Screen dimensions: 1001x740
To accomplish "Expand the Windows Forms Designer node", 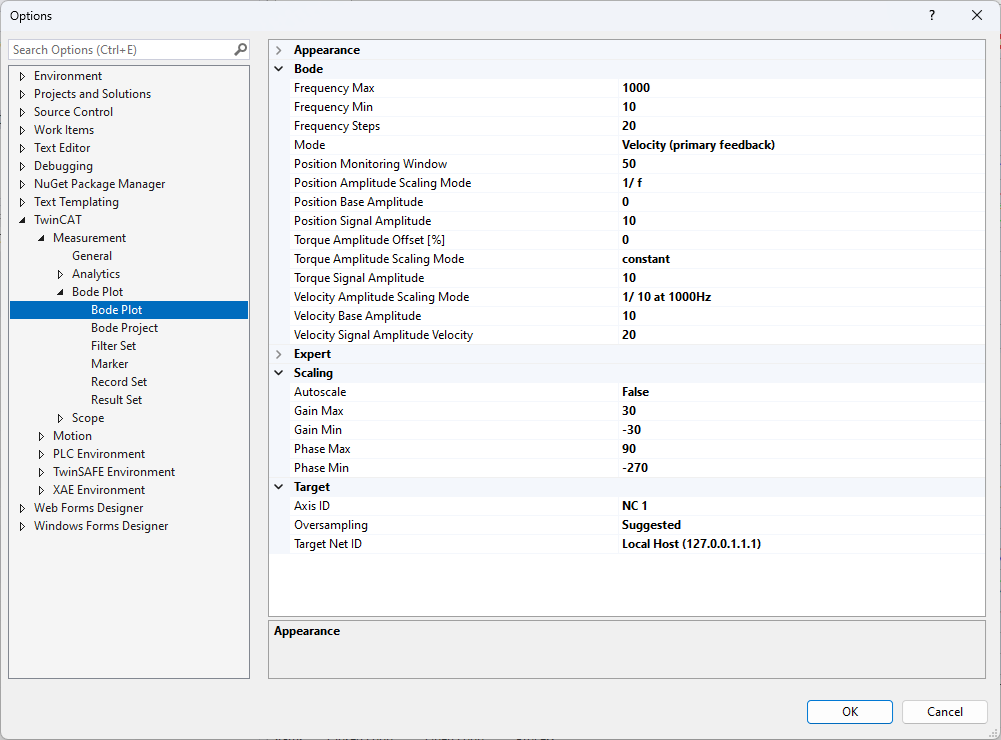I will coord(22,526).
